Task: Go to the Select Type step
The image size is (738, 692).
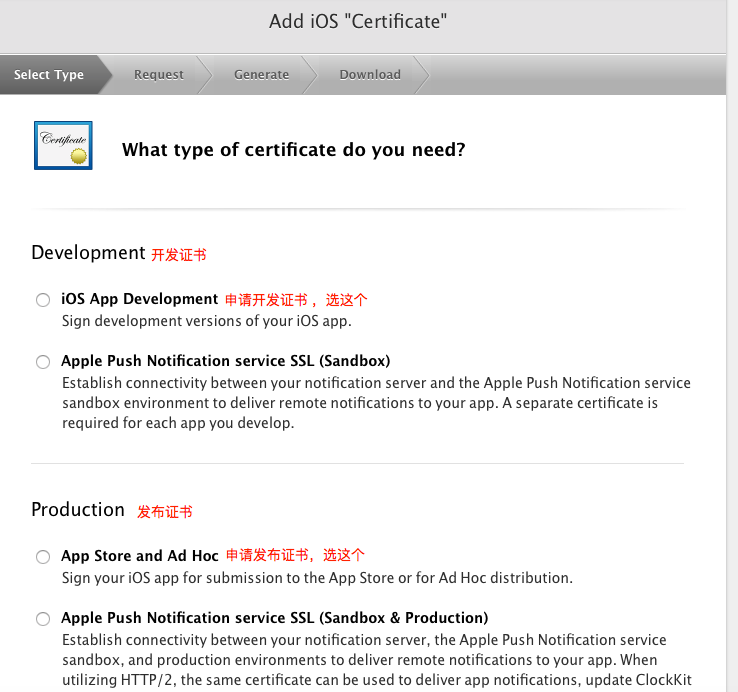Action: pos(49,75)
